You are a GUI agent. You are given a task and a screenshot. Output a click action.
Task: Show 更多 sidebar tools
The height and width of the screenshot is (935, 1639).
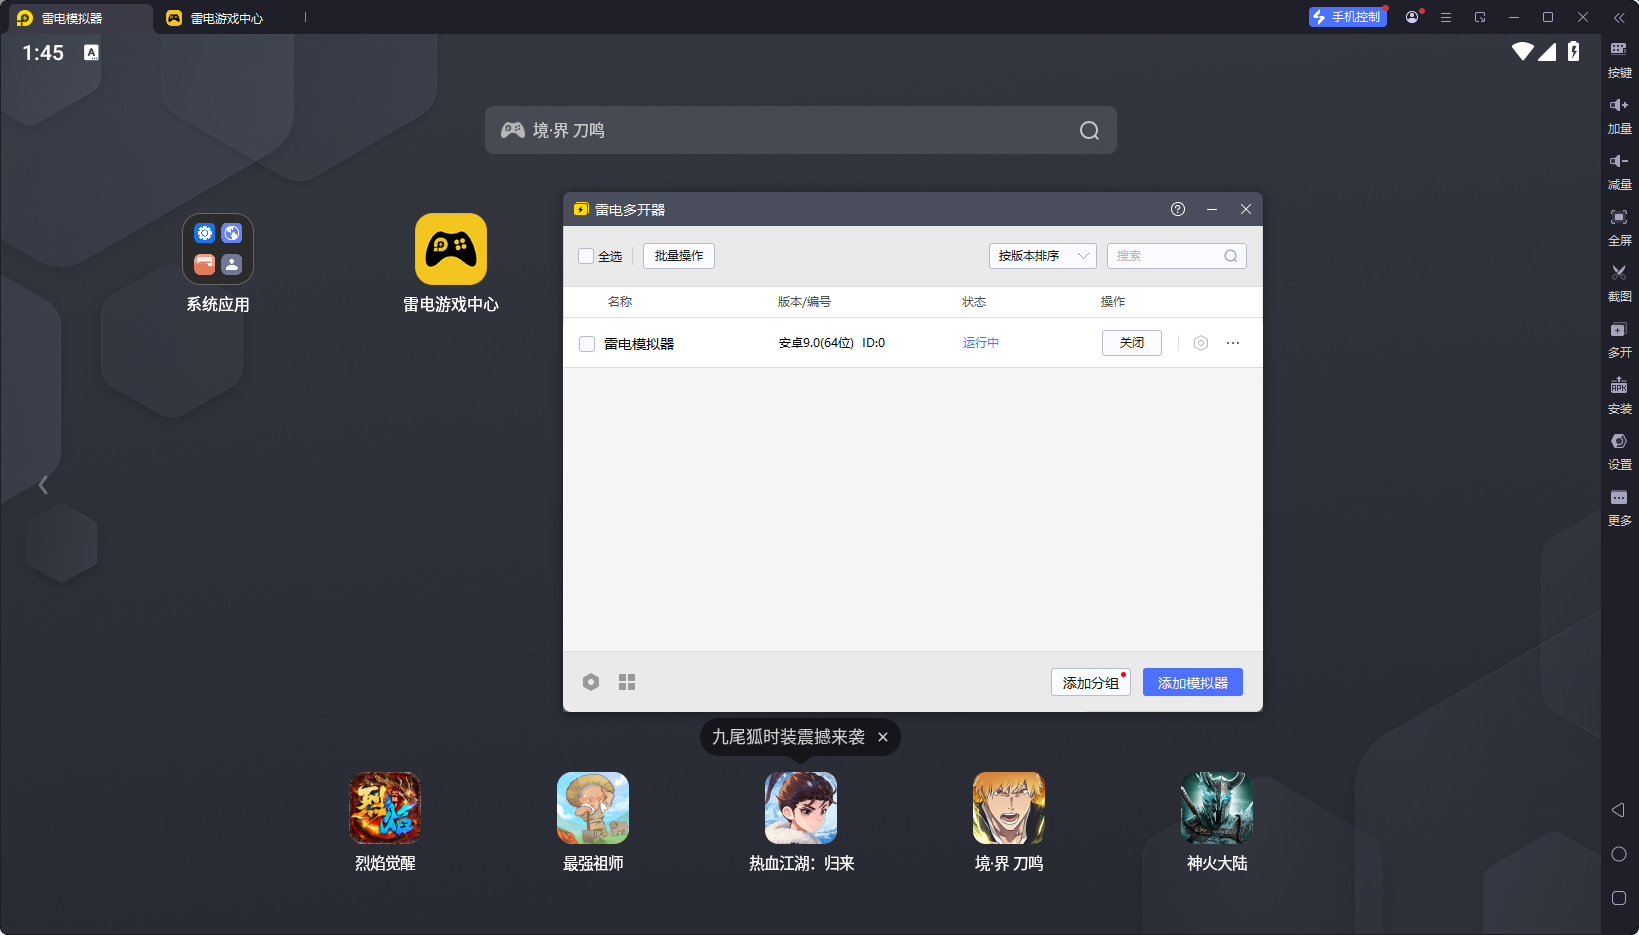point(1619,507)
